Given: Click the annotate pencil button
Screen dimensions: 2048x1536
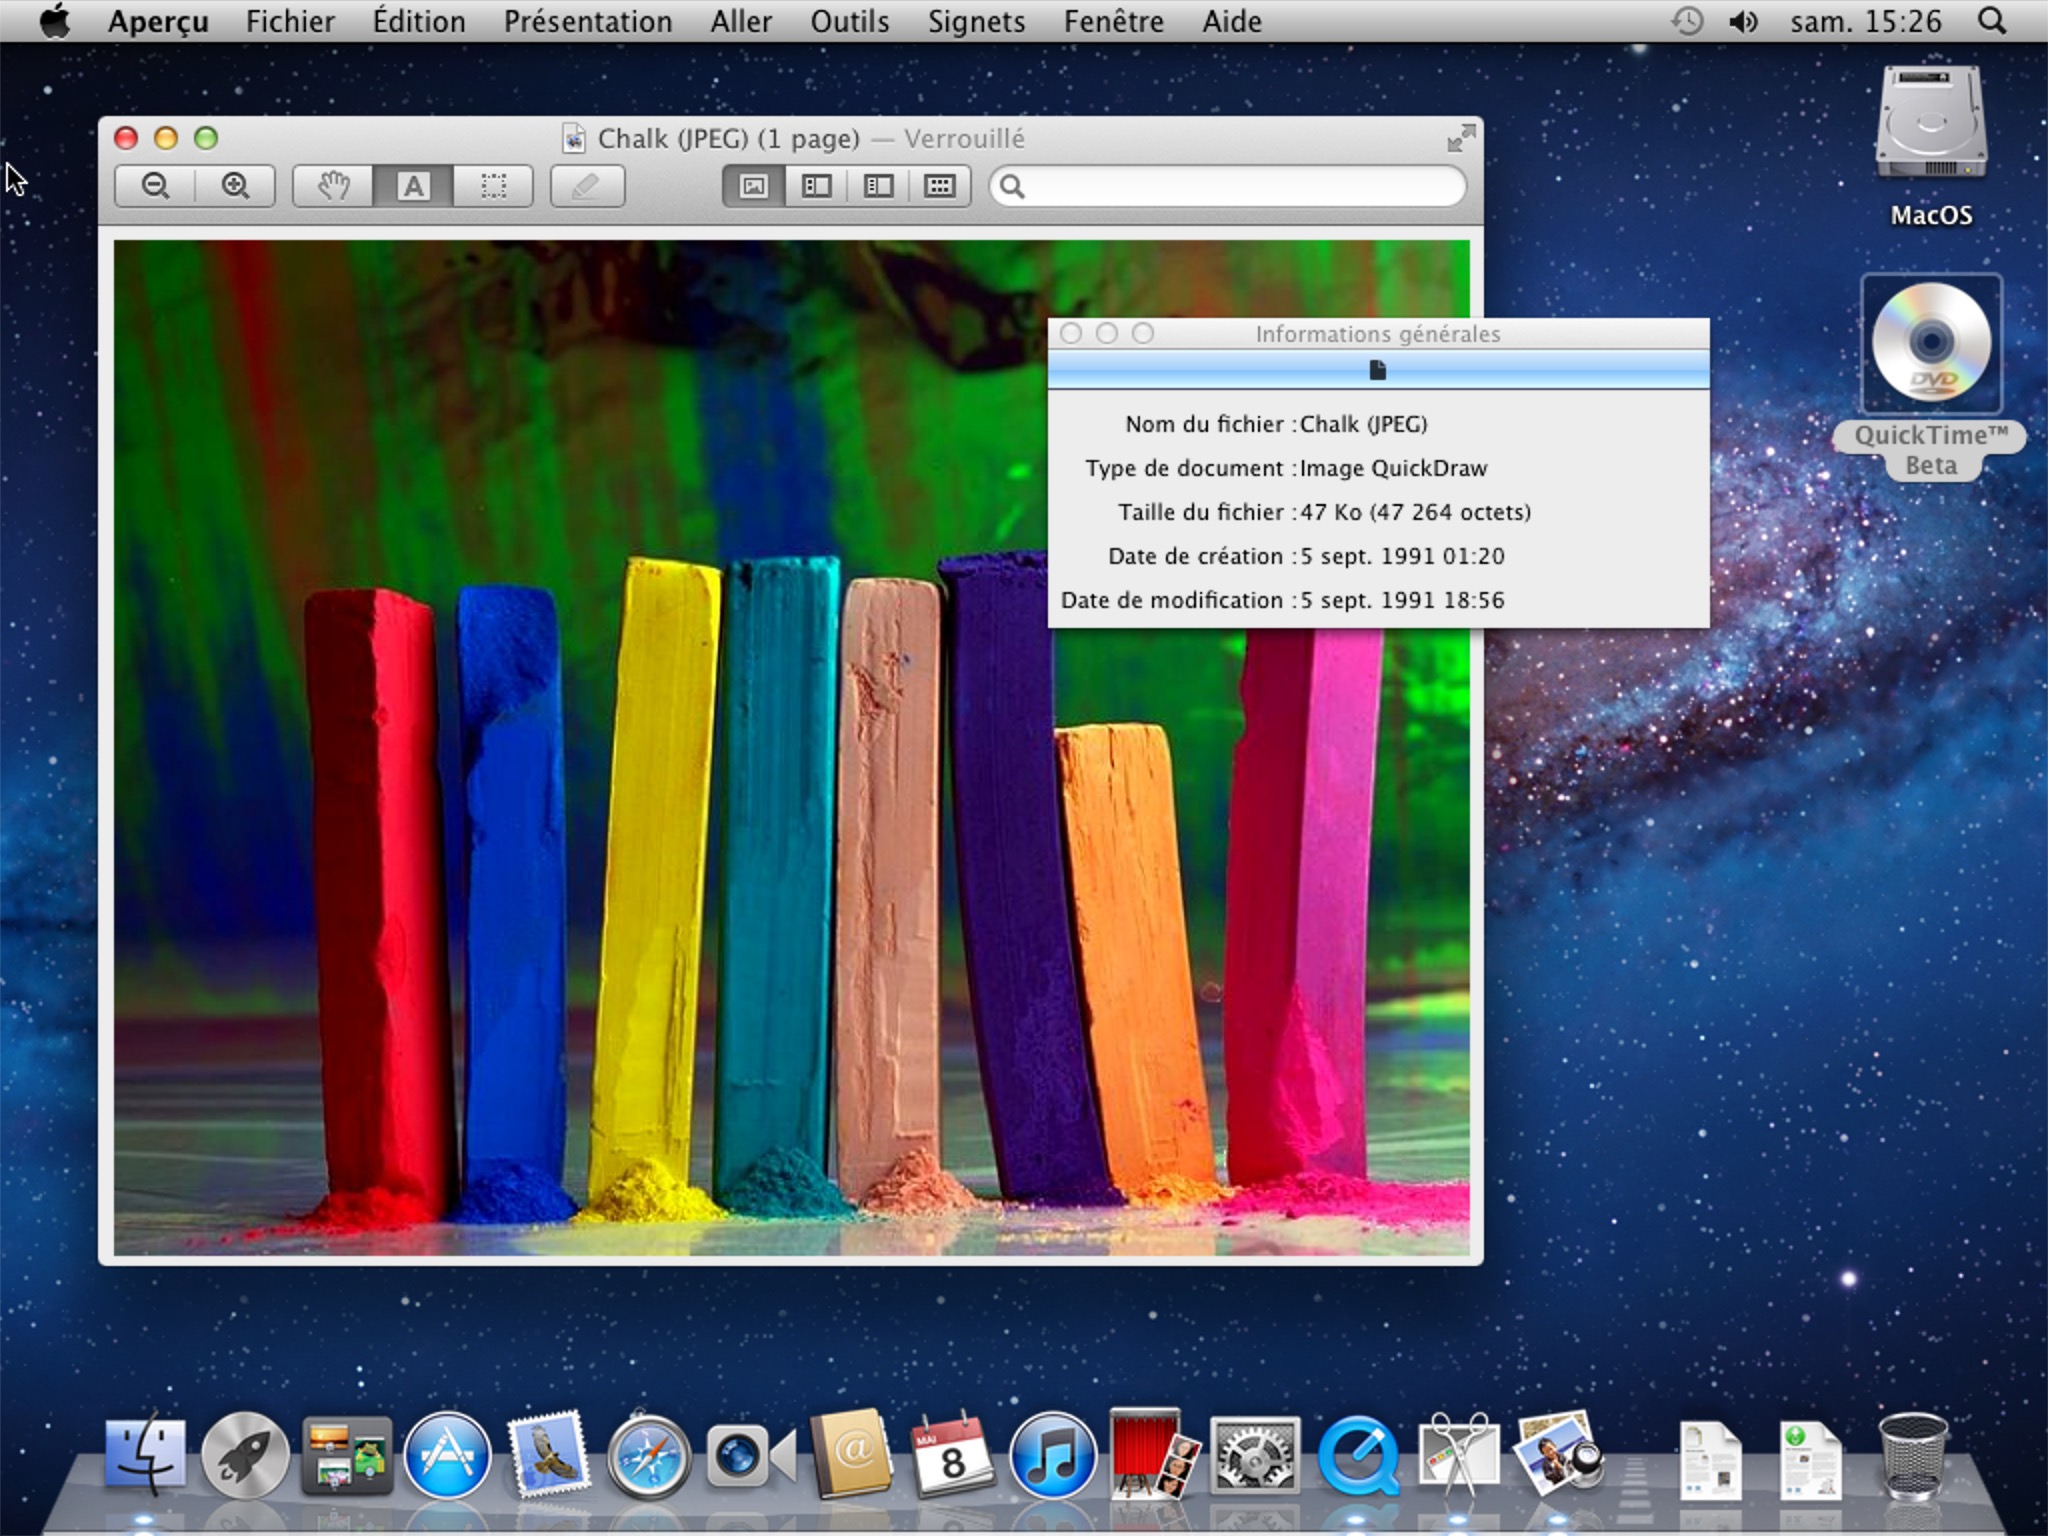Looking at the screenshot, I should [587, 186].
